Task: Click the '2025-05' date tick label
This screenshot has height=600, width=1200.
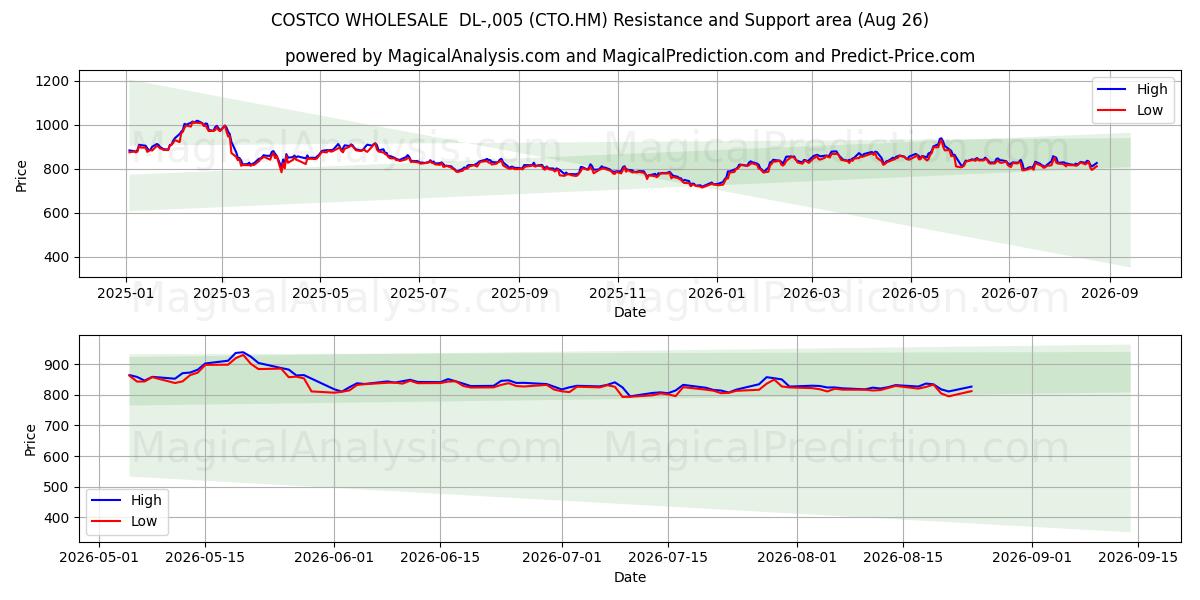Action: pos(320,294)
